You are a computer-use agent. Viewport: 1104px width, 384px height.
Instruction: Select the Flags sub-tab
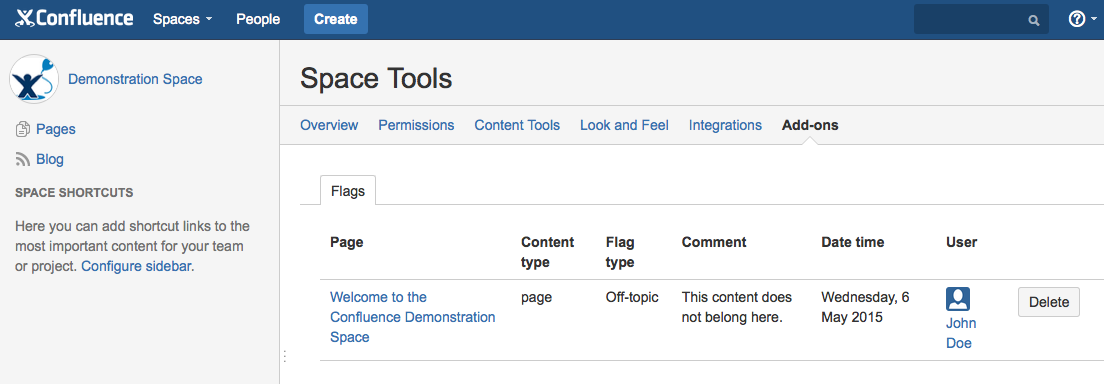348,190
